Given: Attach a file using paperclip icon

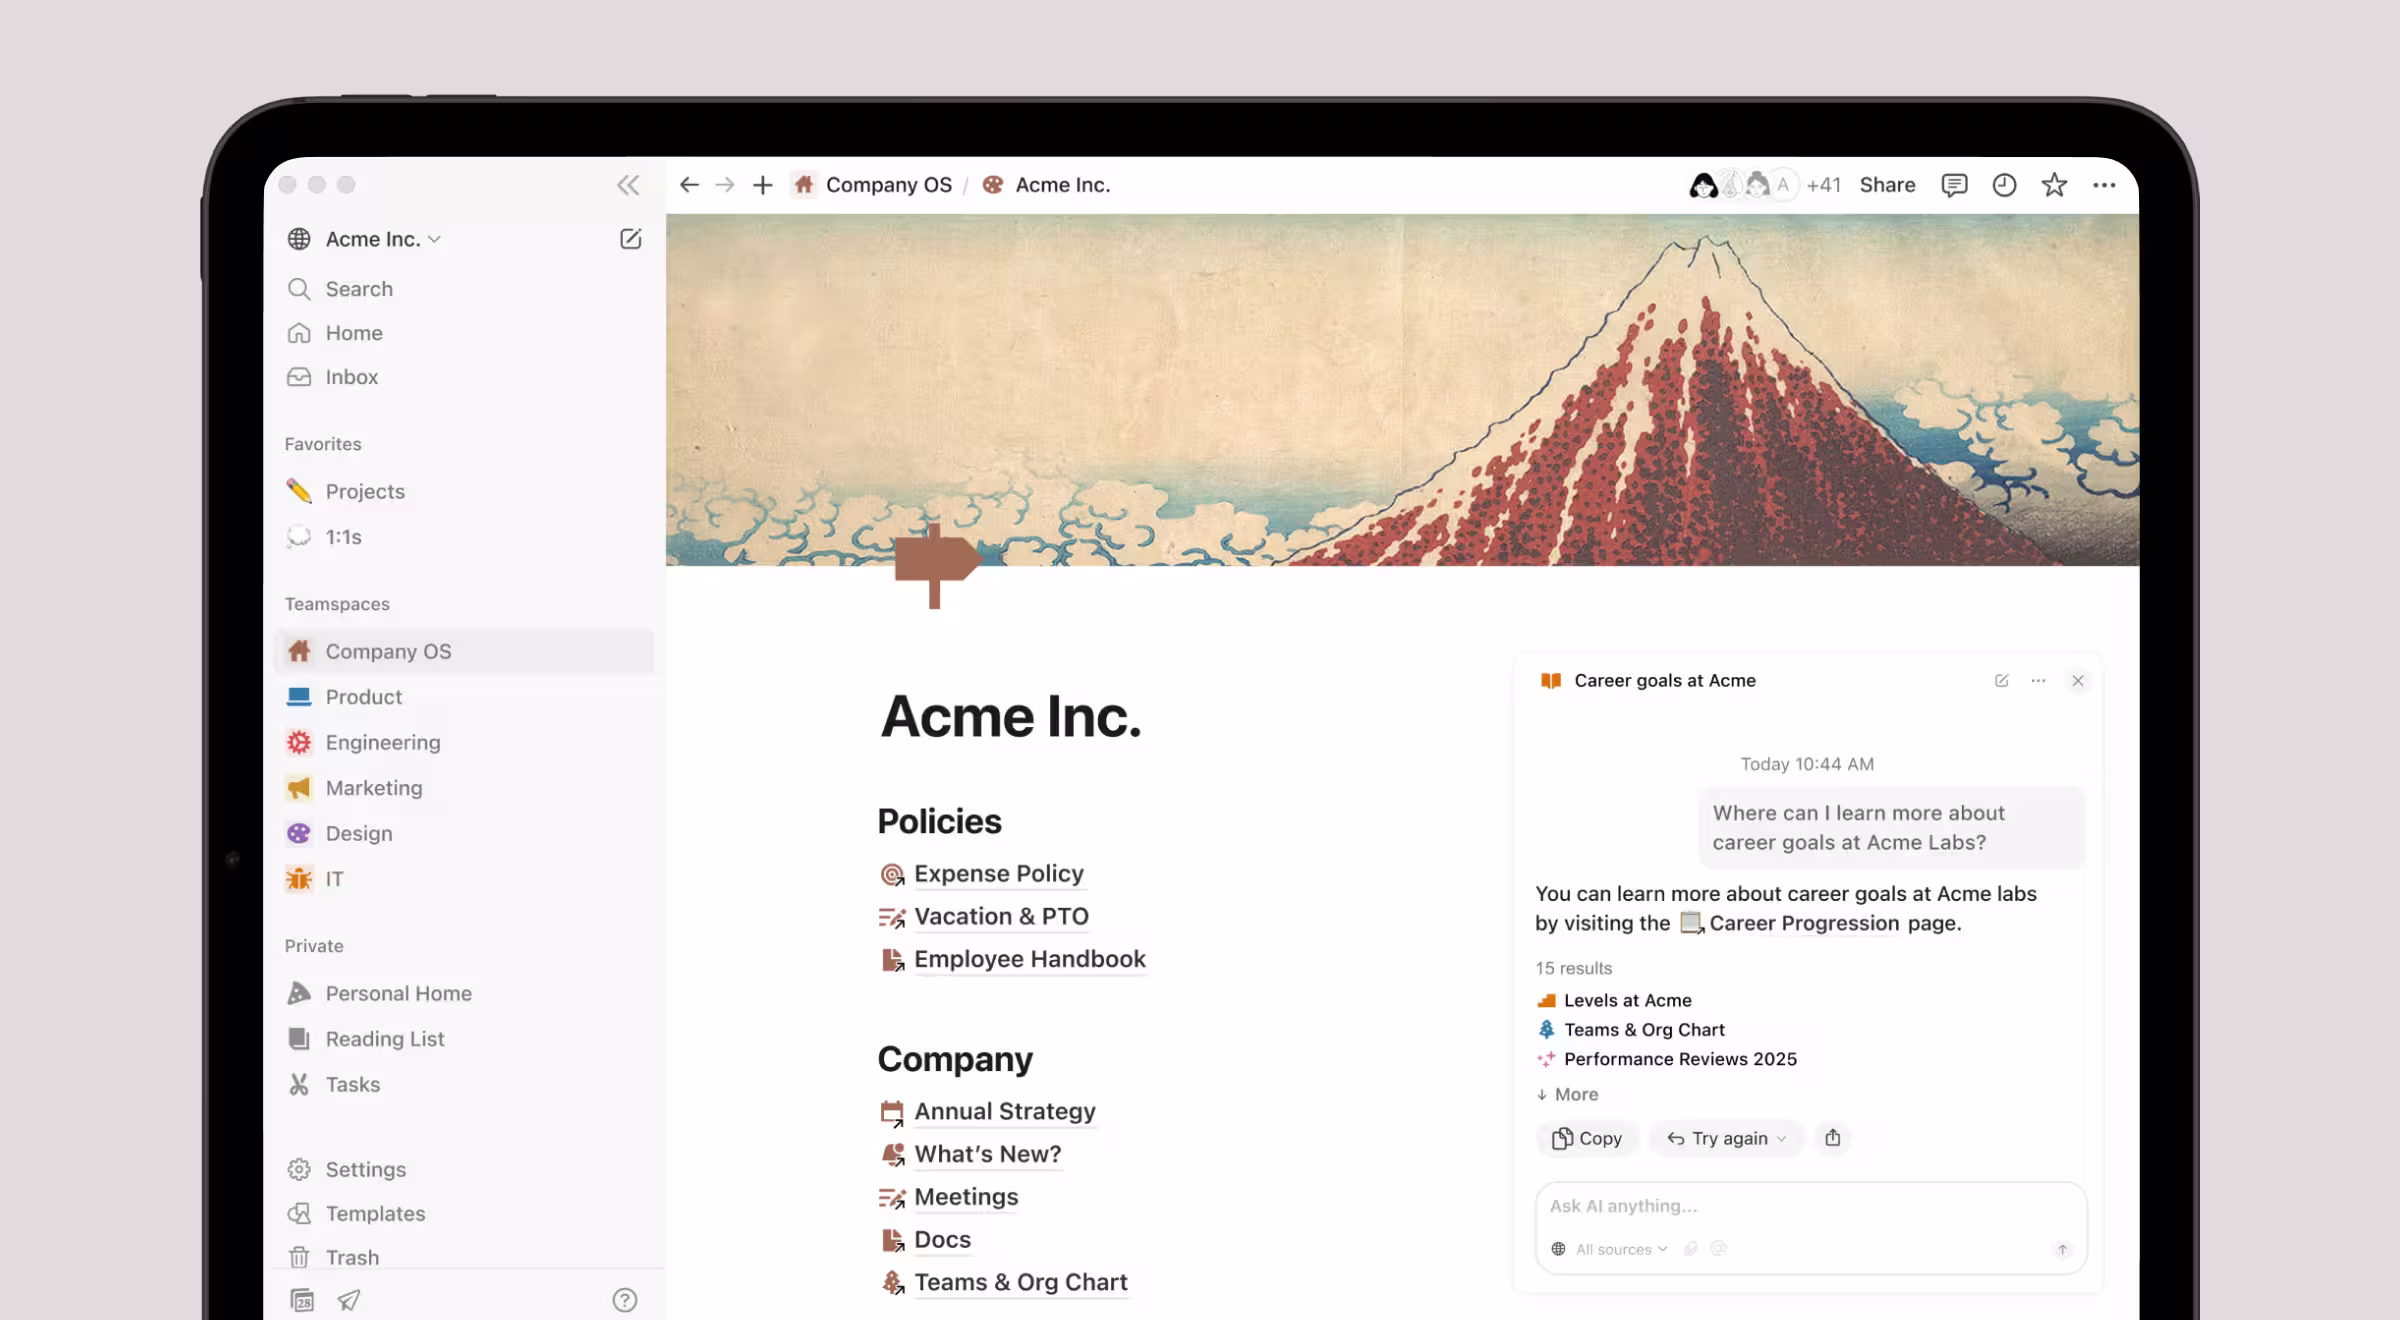Looking at the screenshot, I should tap(1691, 1249).
